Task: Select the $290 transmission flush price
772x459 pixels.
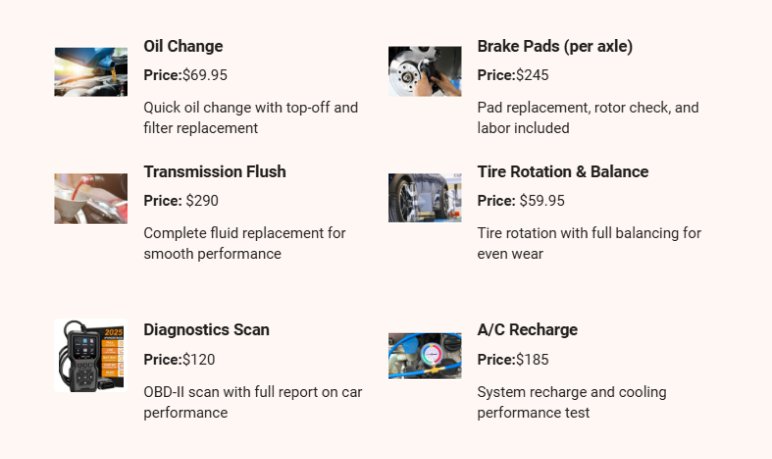Action: click(202, 201)
